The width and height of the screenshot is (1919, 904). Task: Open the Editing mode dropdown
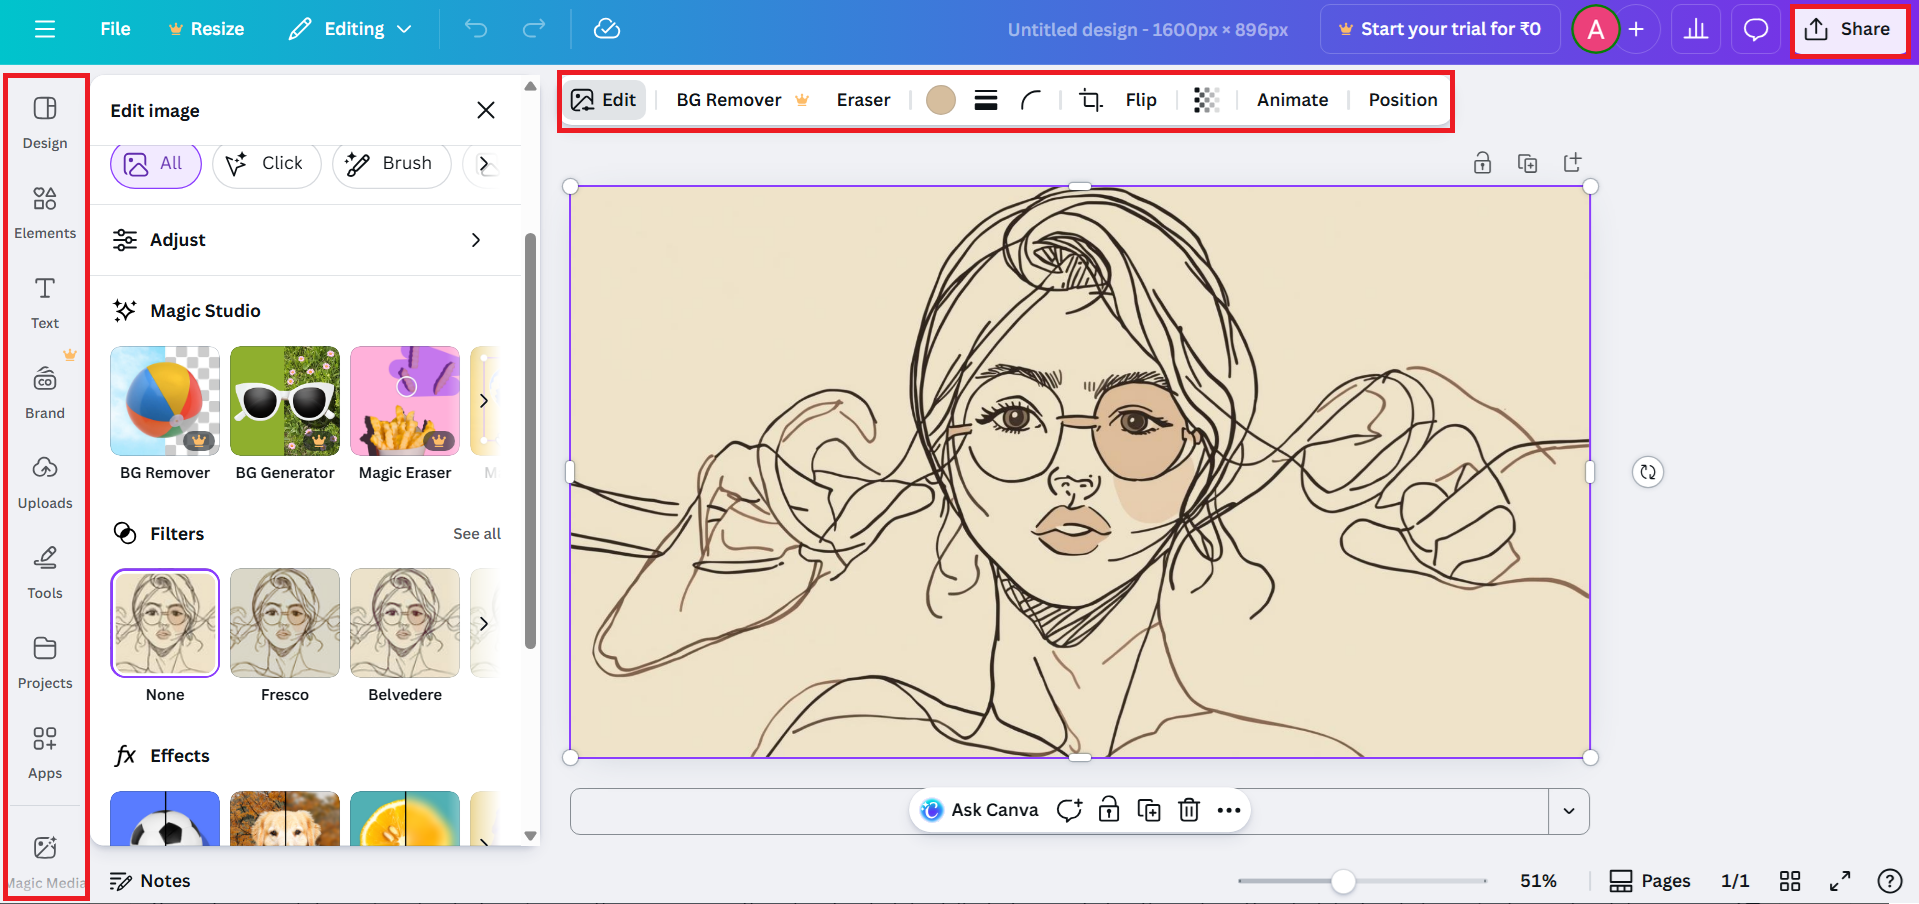350,30
